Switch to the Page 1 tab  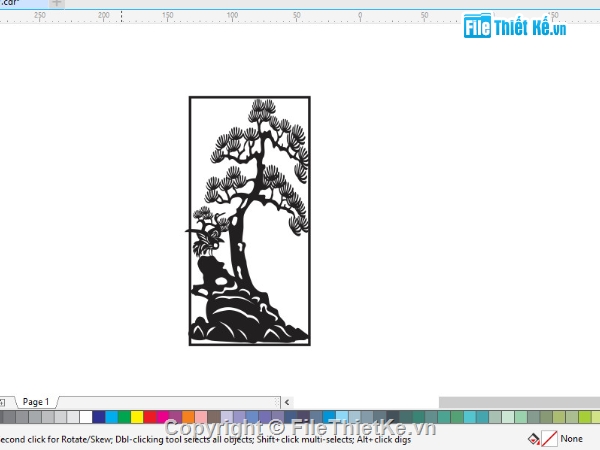coord(36,402)
